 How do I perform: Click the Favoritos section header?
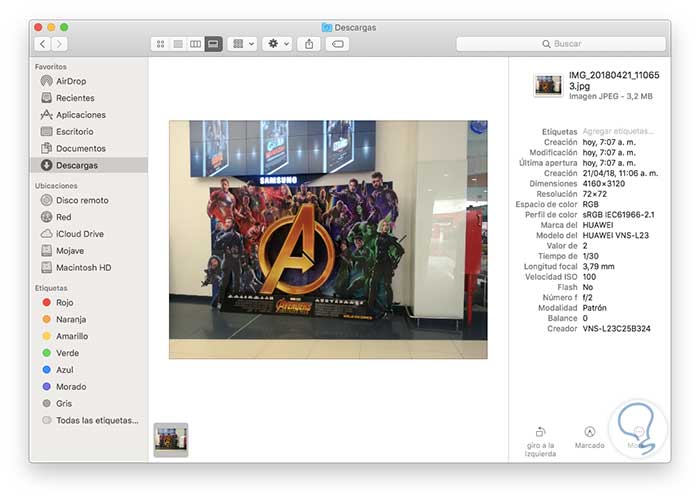50,67
